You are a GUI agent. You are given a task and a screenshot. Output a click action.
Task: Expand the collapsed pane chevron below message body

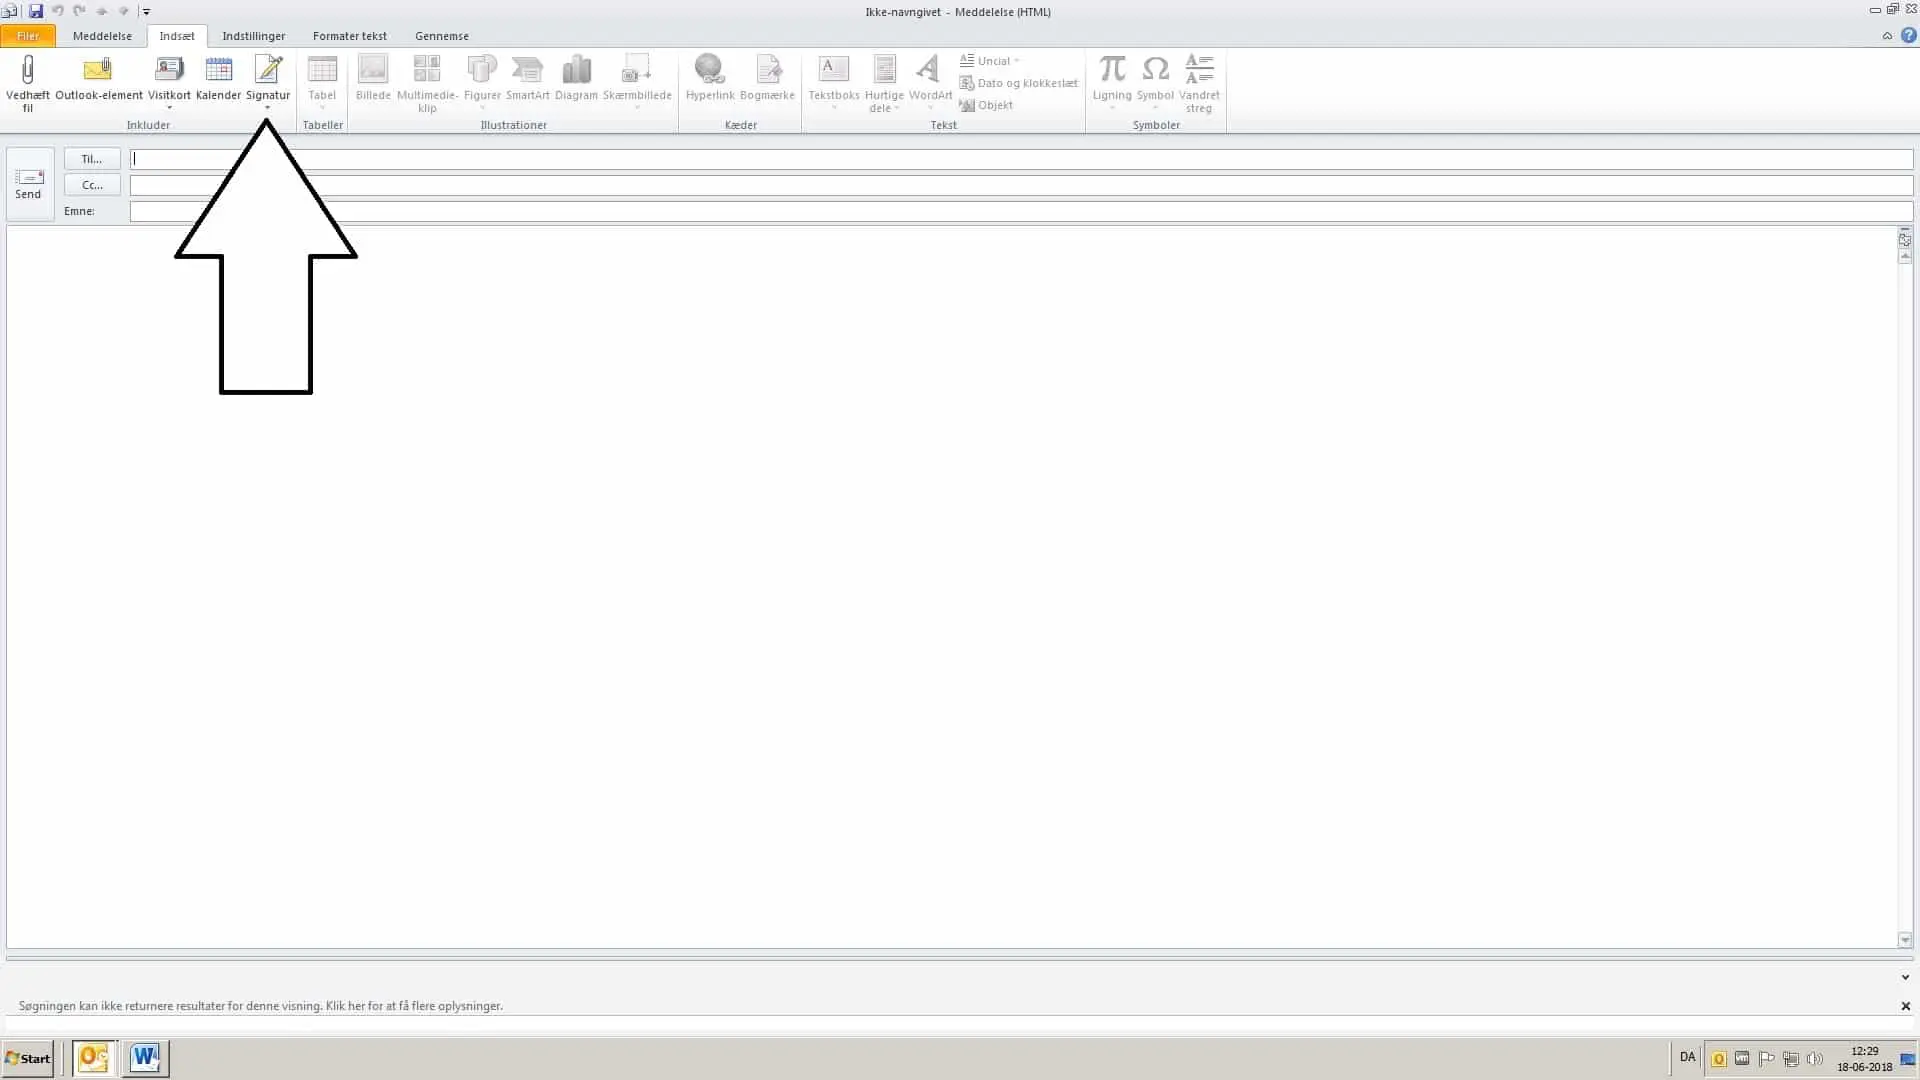point(1904,977)
